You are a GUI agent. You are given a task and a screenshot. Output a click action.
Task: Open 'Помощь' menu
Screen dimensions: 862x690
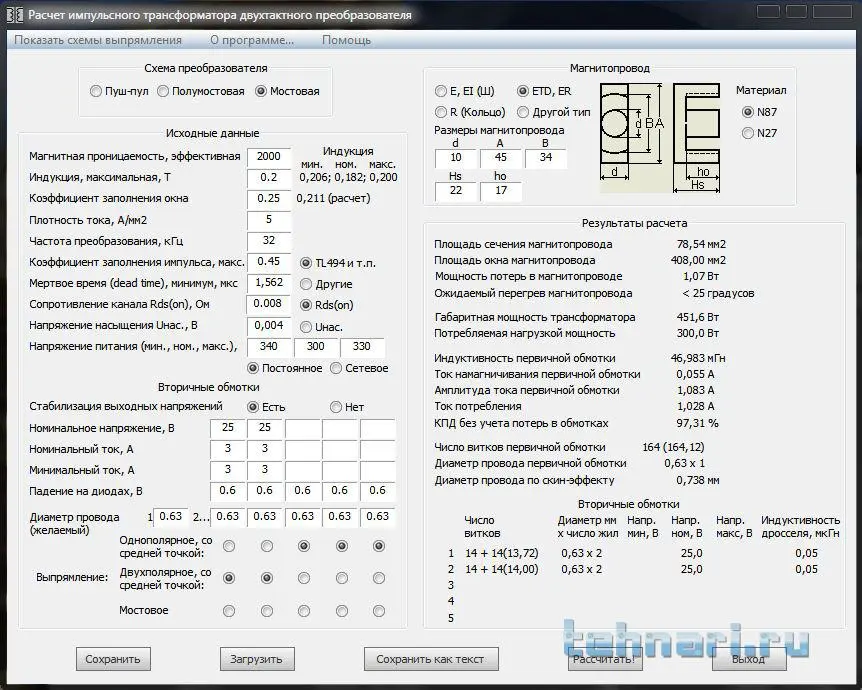tap(346, 40)
